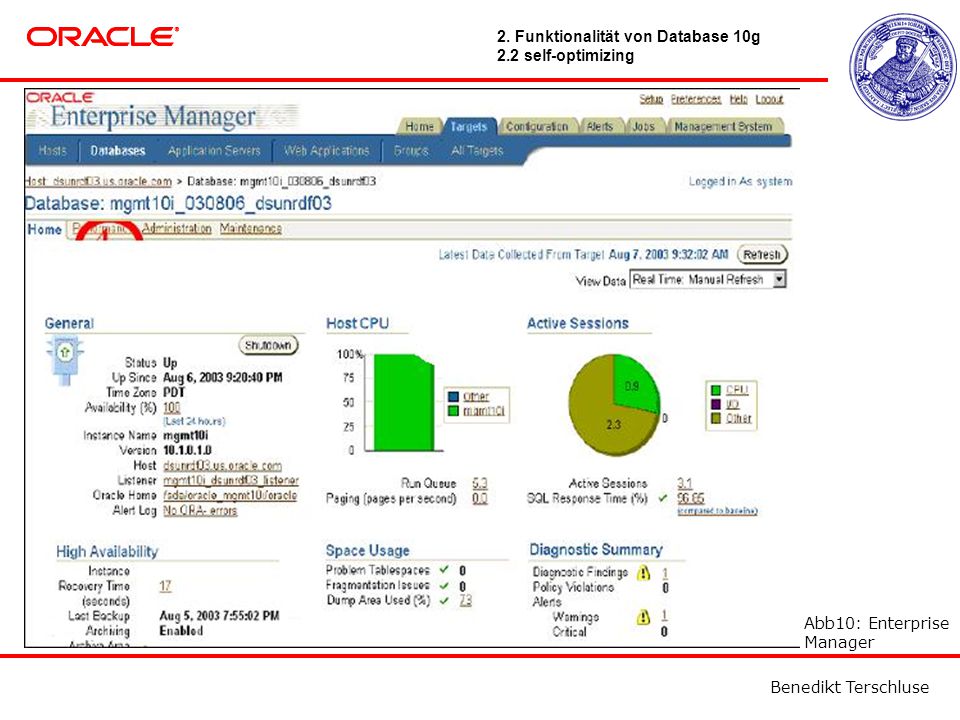Open the Dump Area Used value 73
This screenshot has height=720, width=960.
click(x=466, y=601)
